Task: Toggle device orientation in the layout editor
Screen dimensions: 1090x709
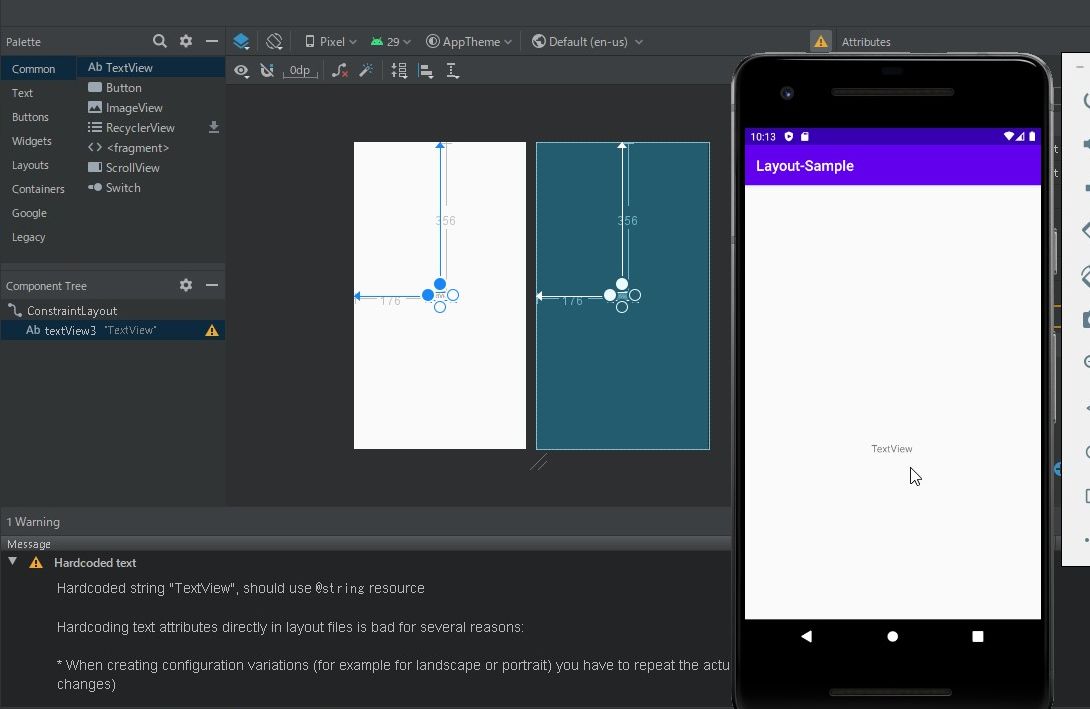Action: pyautogui.click(x=274, y=41)
